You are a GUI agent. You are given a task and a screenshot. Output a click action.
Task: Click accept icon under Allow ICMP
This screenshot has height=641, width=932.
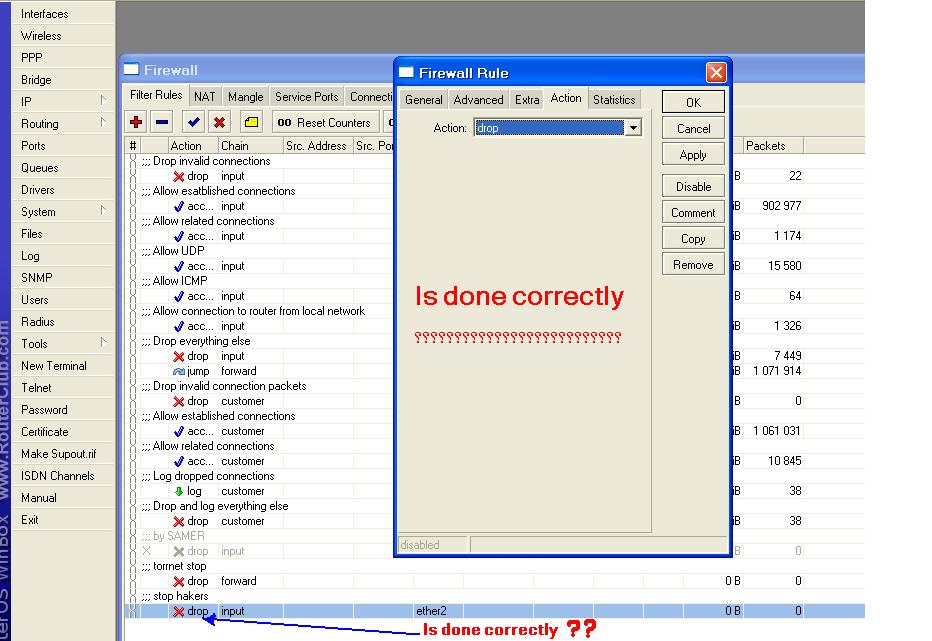click(178, 296)
